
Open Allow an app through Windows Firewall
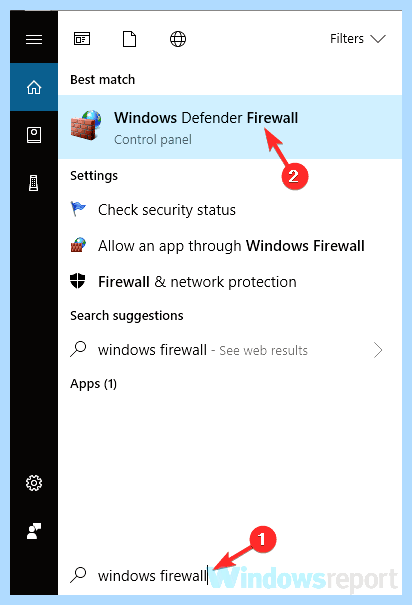click(230, 246)
